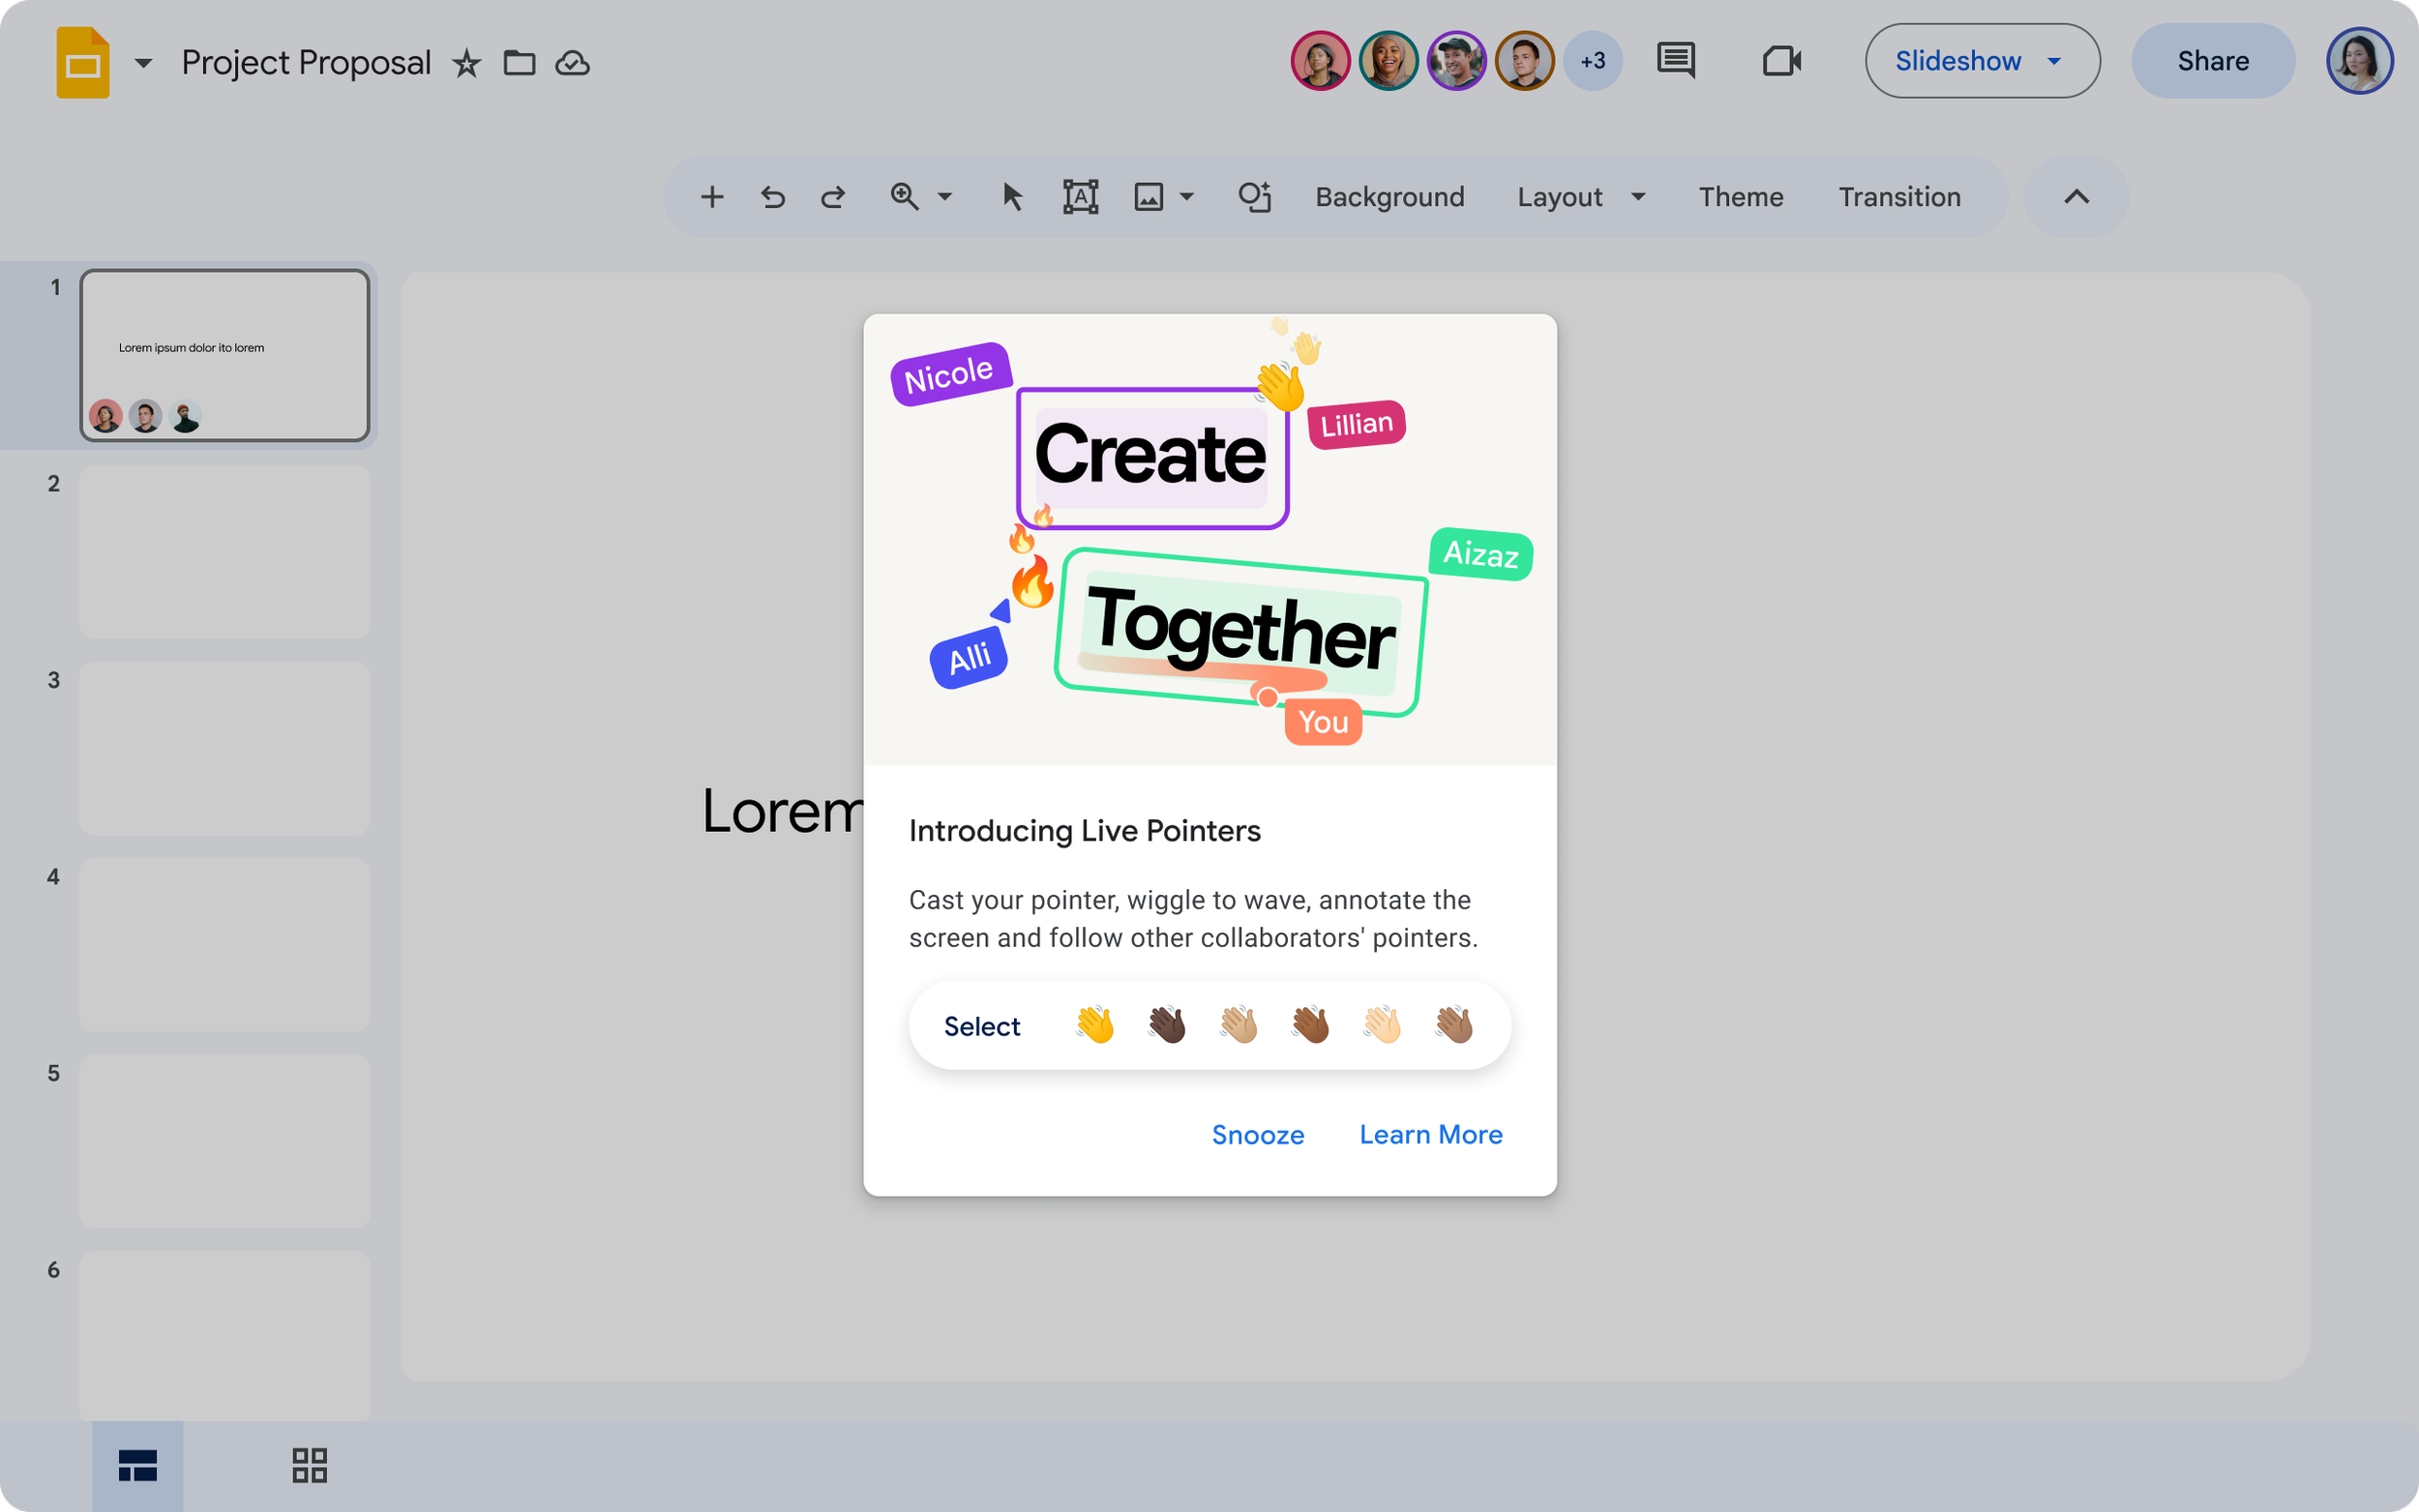Screen dimensions: 2419x1512
Task: Choose the darkest skin tone clapping emoji
Action: coord(1166,1025)
